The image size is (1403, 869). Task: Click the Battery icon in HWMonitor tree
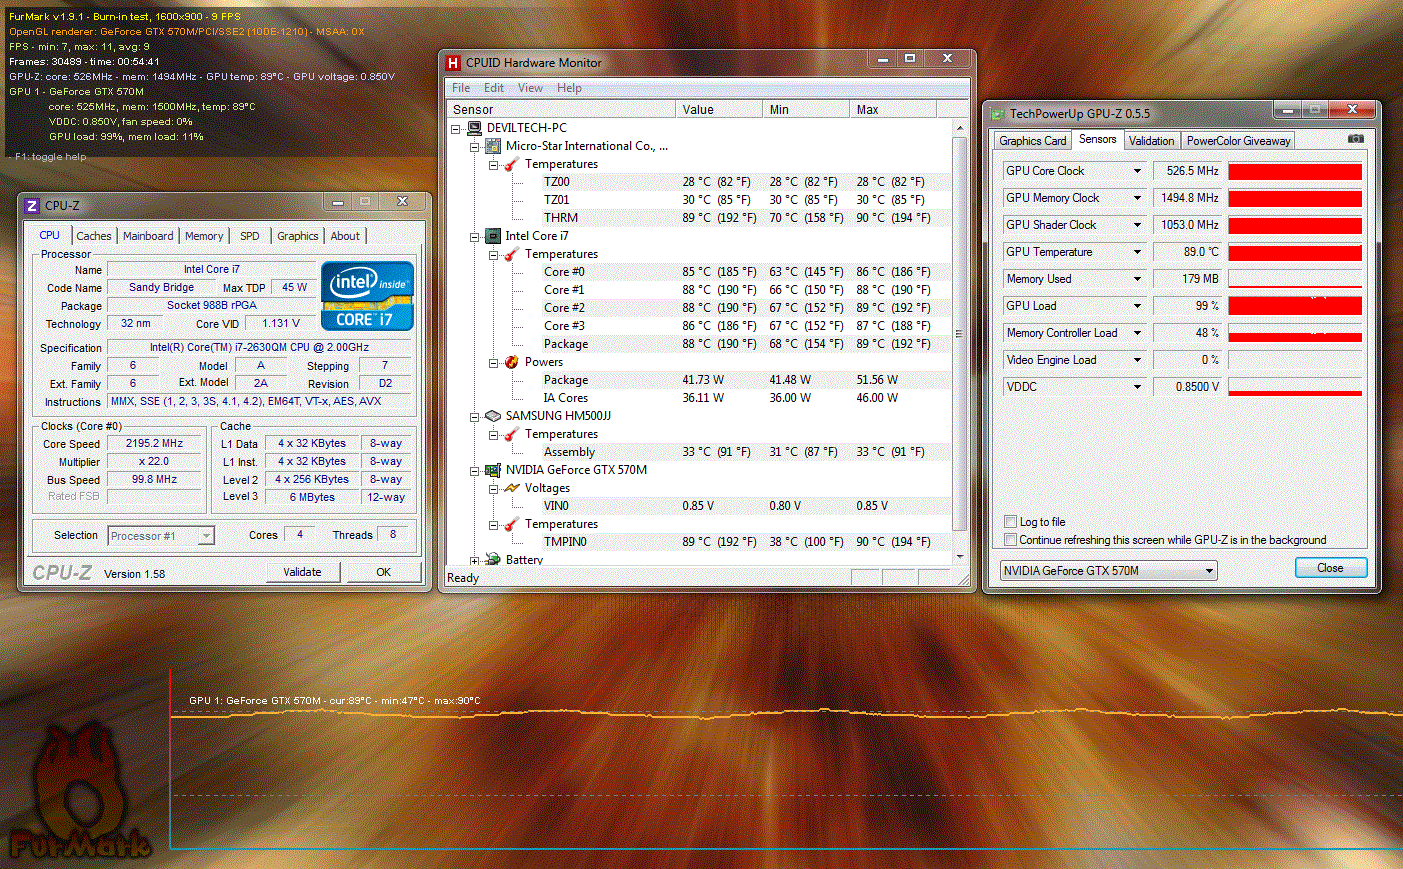493,559
